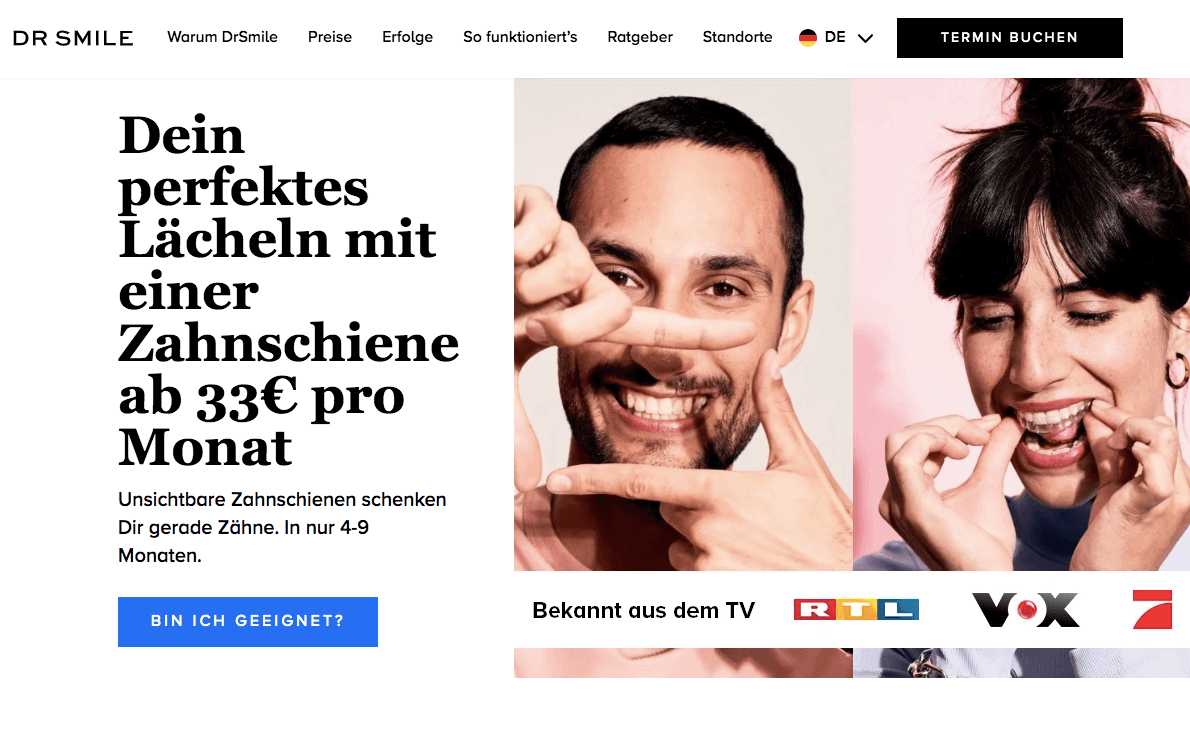This screenshot has height=742, width=1190.
Task: Select So funktioniert's in navigation
Action: (520, 37)
